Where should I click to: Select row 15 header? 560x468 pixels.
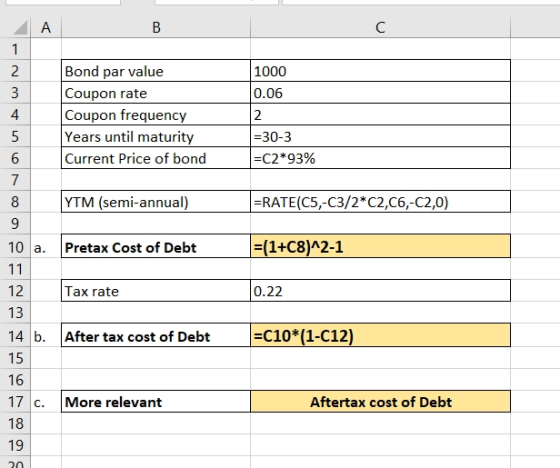15,358
